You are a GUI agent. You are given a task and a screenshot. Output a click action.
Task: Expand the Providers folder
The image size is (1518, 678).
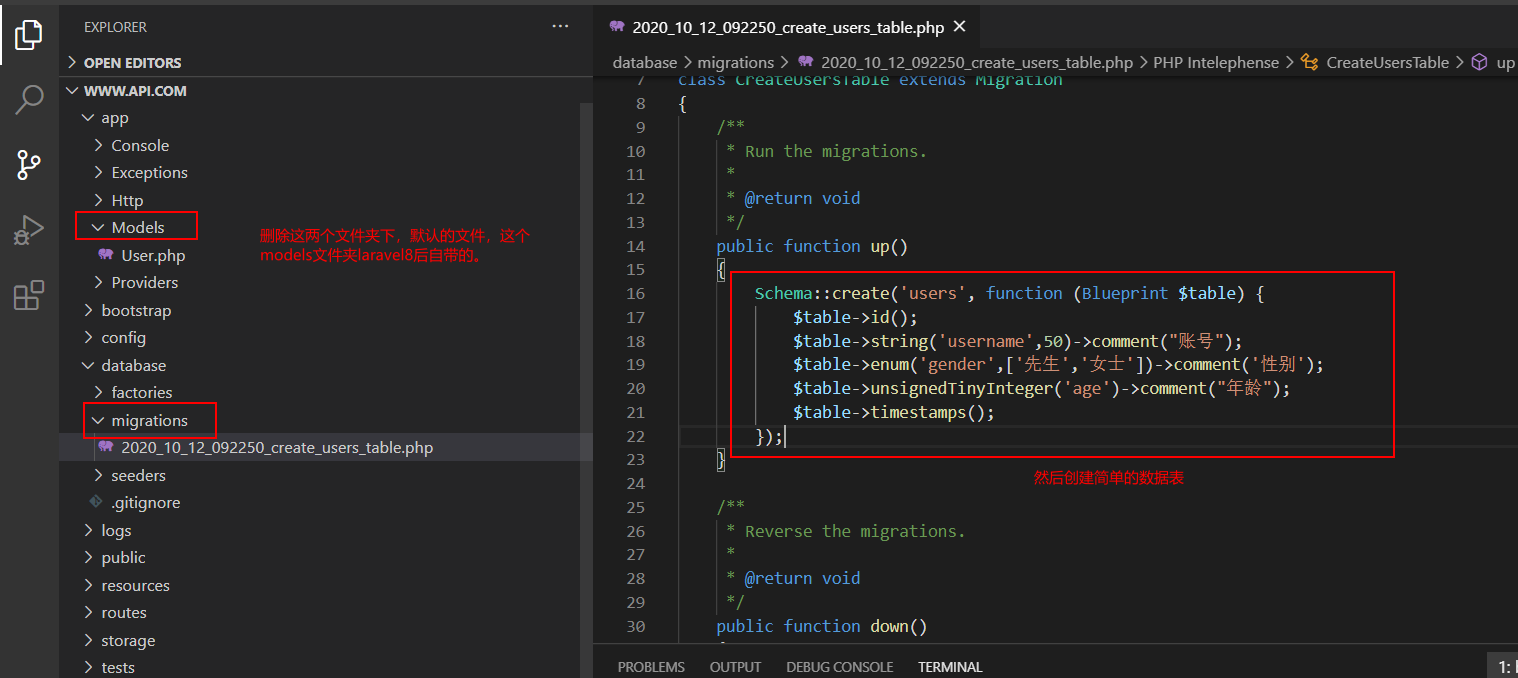(x=98, y=282)
